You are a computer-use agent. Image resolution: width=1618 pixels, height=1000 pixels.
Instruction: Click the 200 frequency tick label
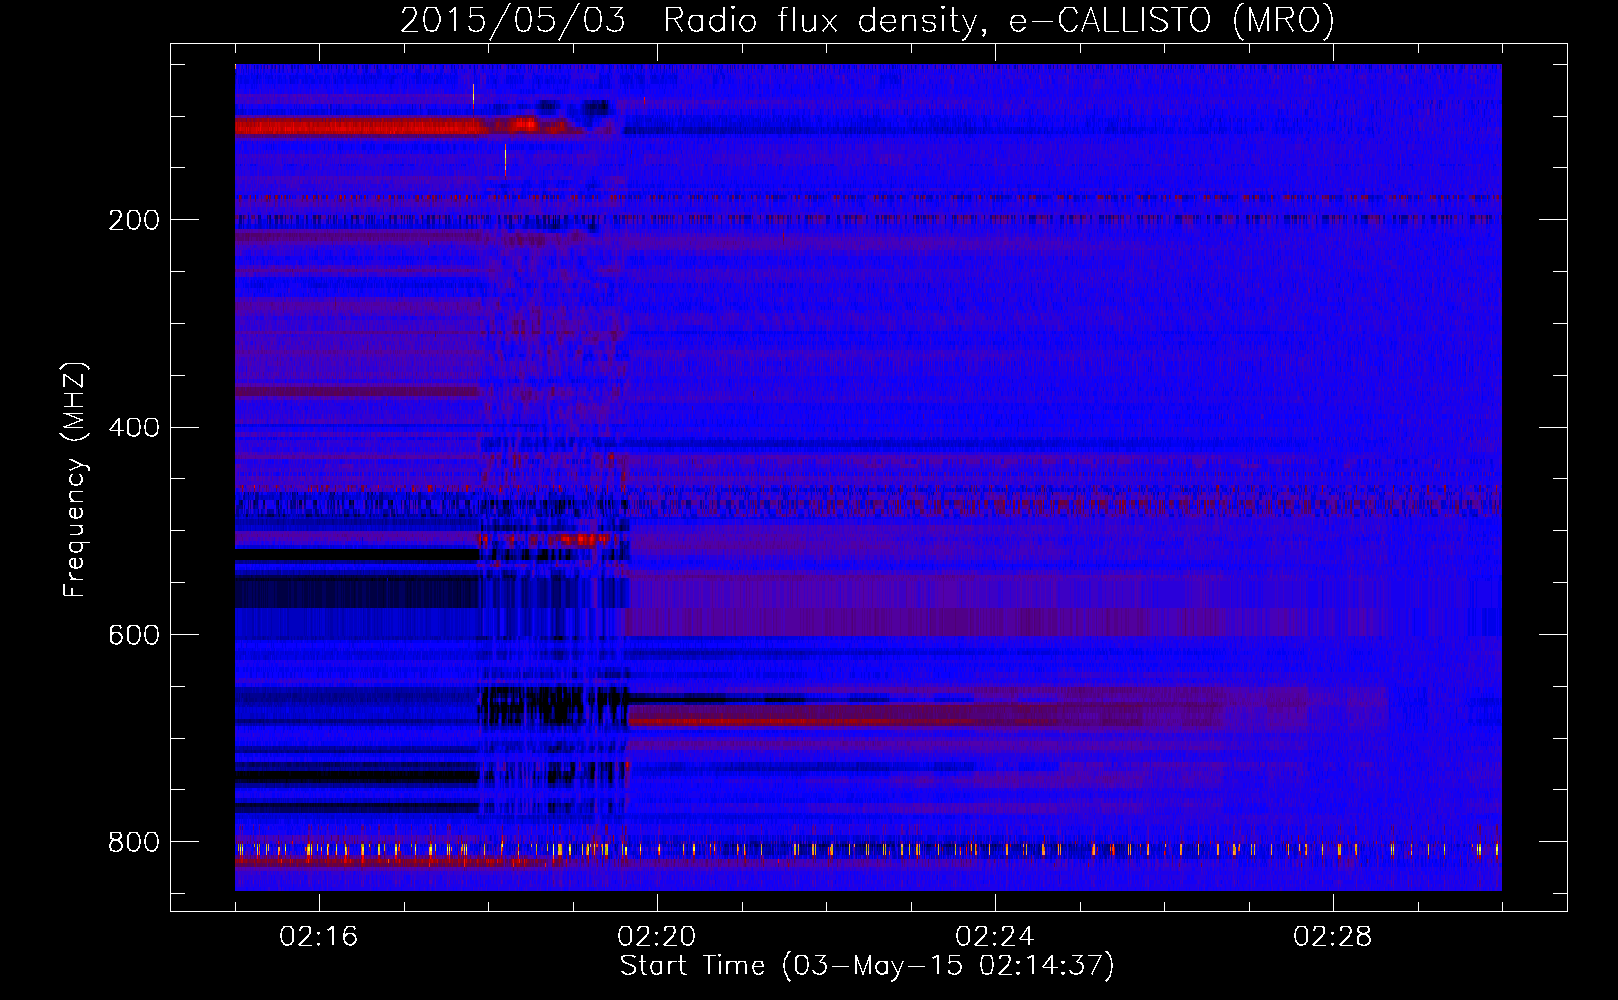coord(134,219)
